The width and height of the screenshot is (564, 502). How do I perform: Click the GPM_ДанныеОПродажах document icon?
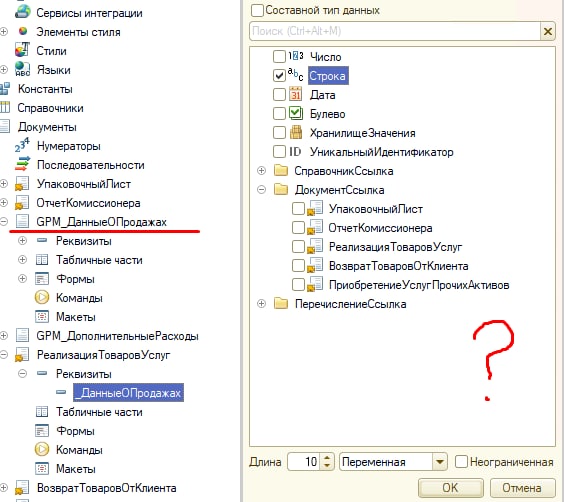(22, 222)
